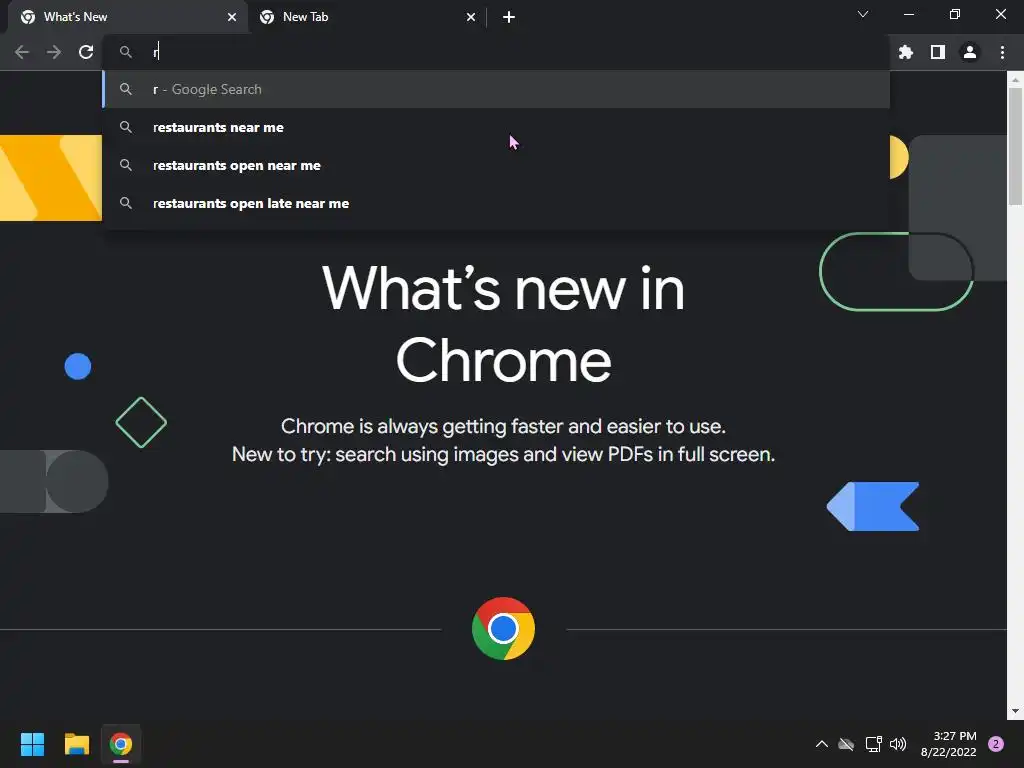Switch to the New Tab tab
Viewport: 1024px width, 768px height.
[x=367, y=17]
